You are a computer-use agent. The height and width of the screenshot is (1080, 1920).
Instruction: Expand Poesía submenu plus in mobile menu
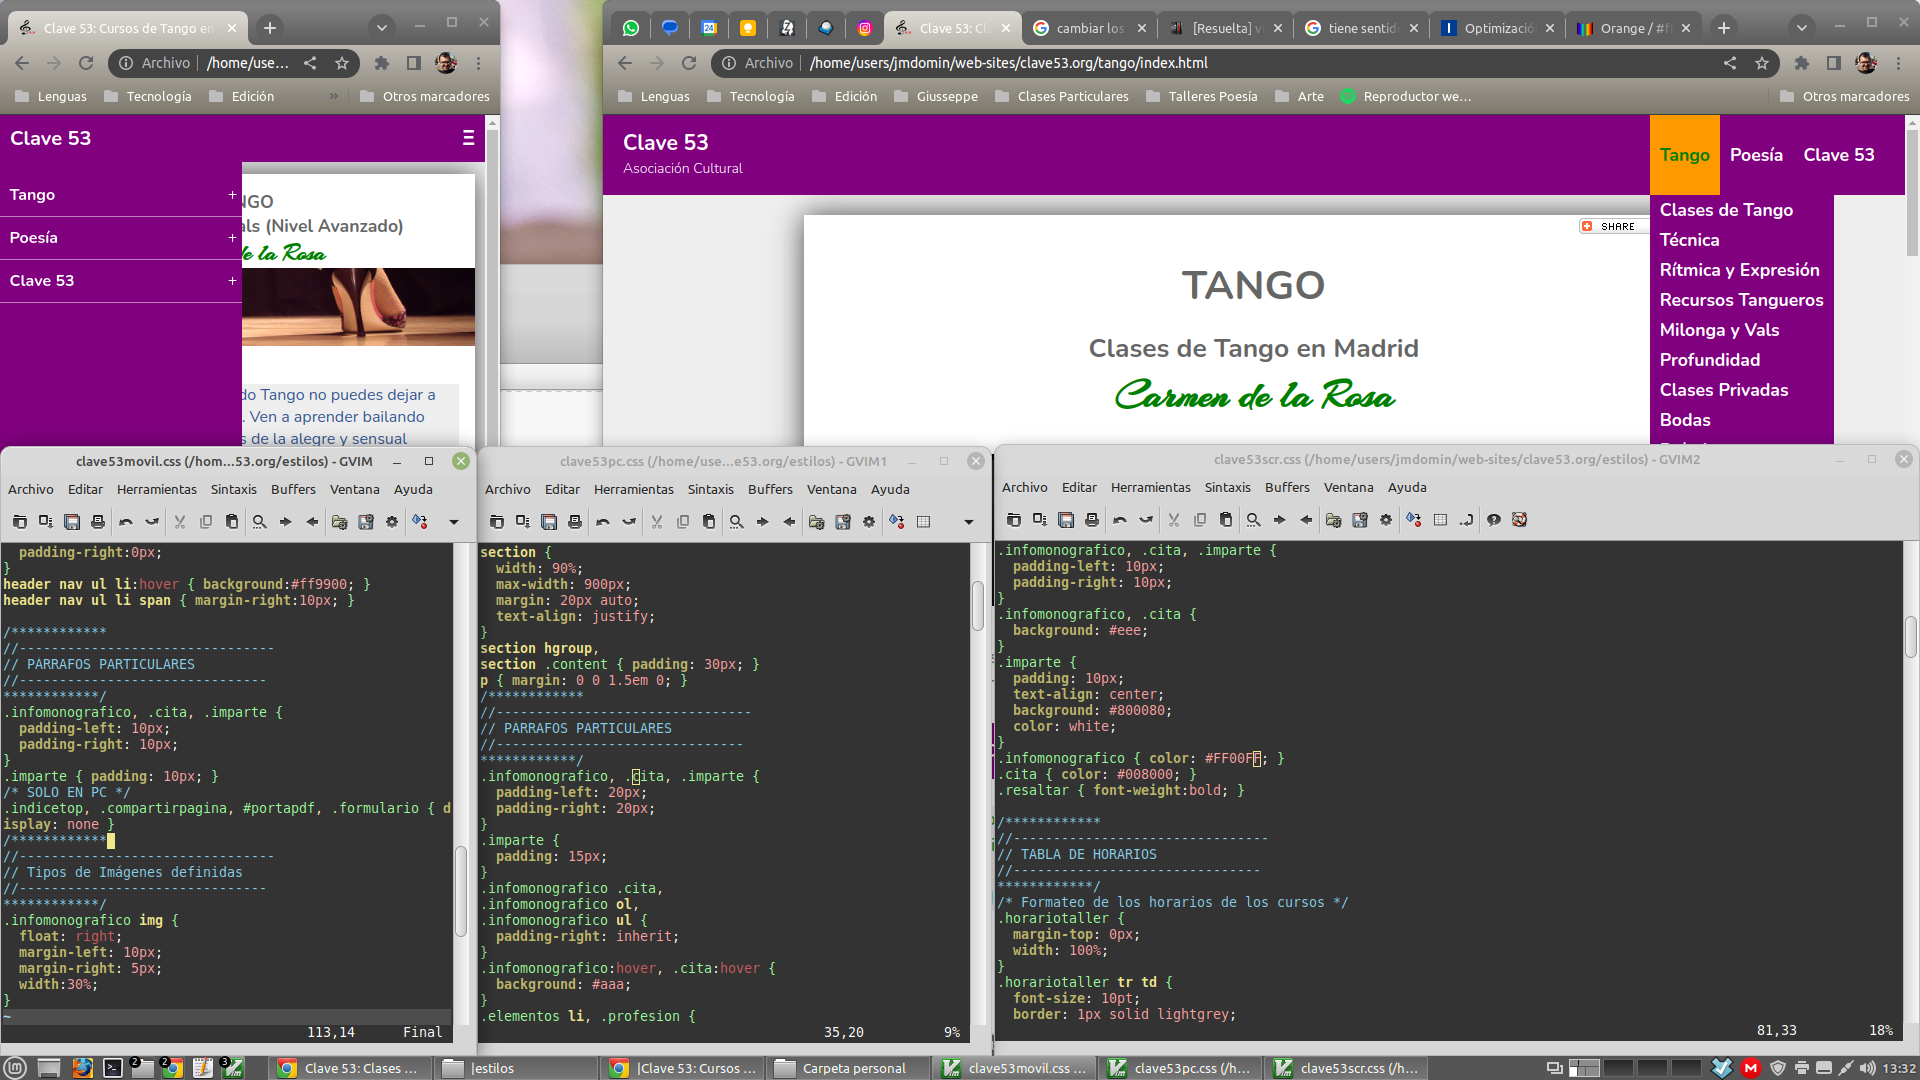pos(232,238)
